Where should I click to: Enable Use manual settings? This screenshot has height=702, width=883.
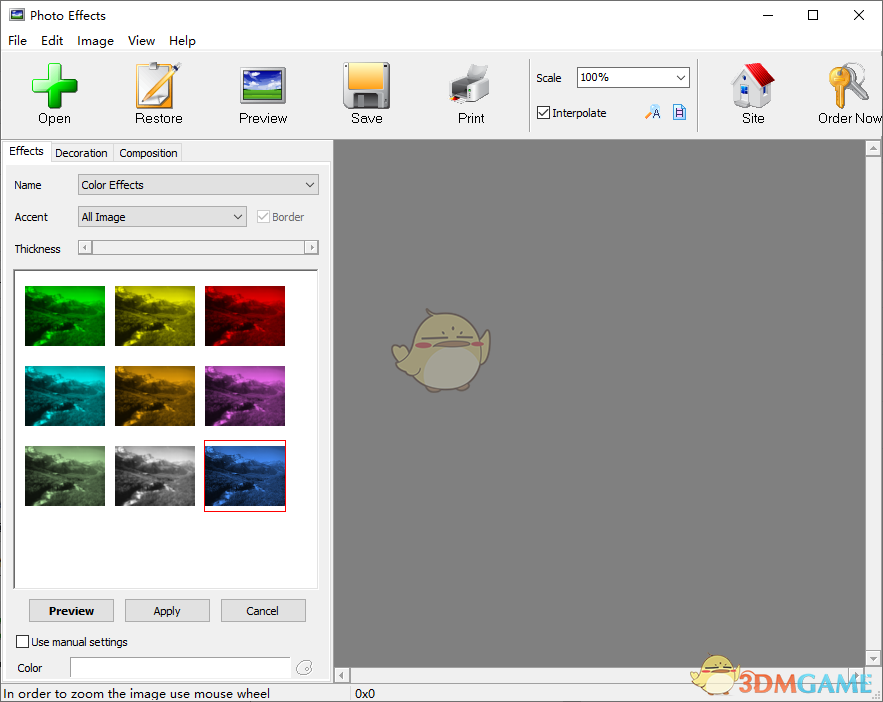click(22, 641)
